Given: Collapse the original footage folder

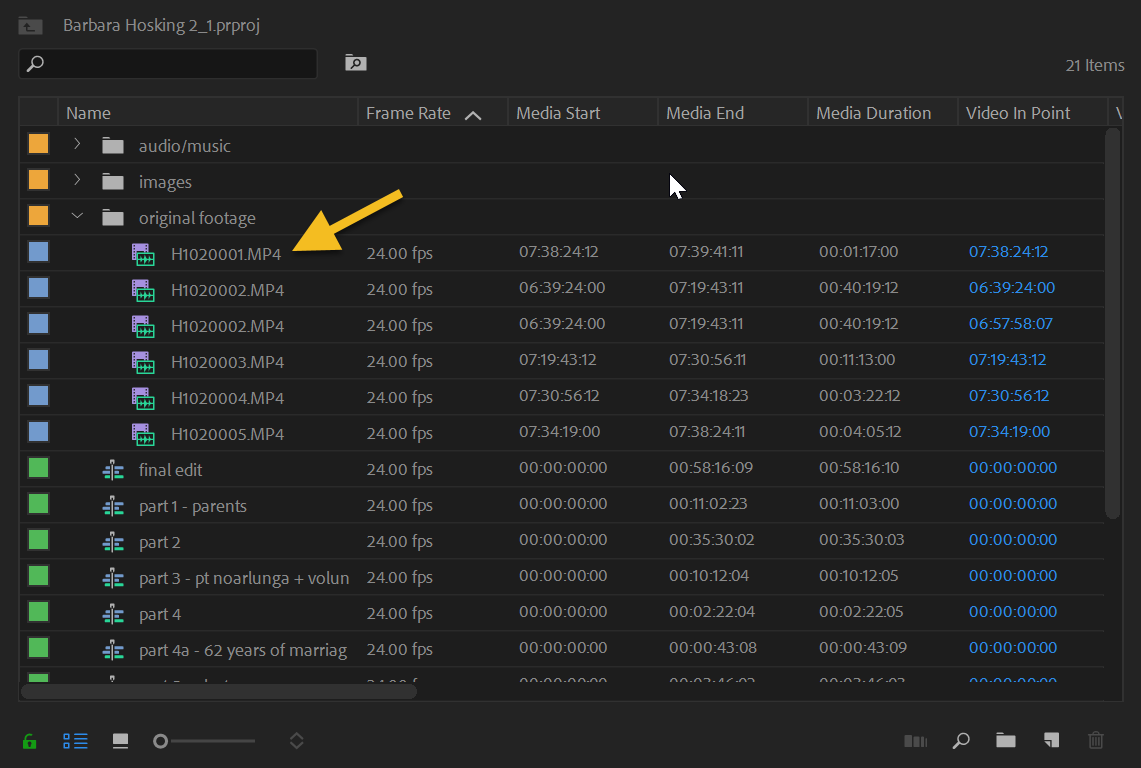Looking at the screenshot, I should point(77,216).
